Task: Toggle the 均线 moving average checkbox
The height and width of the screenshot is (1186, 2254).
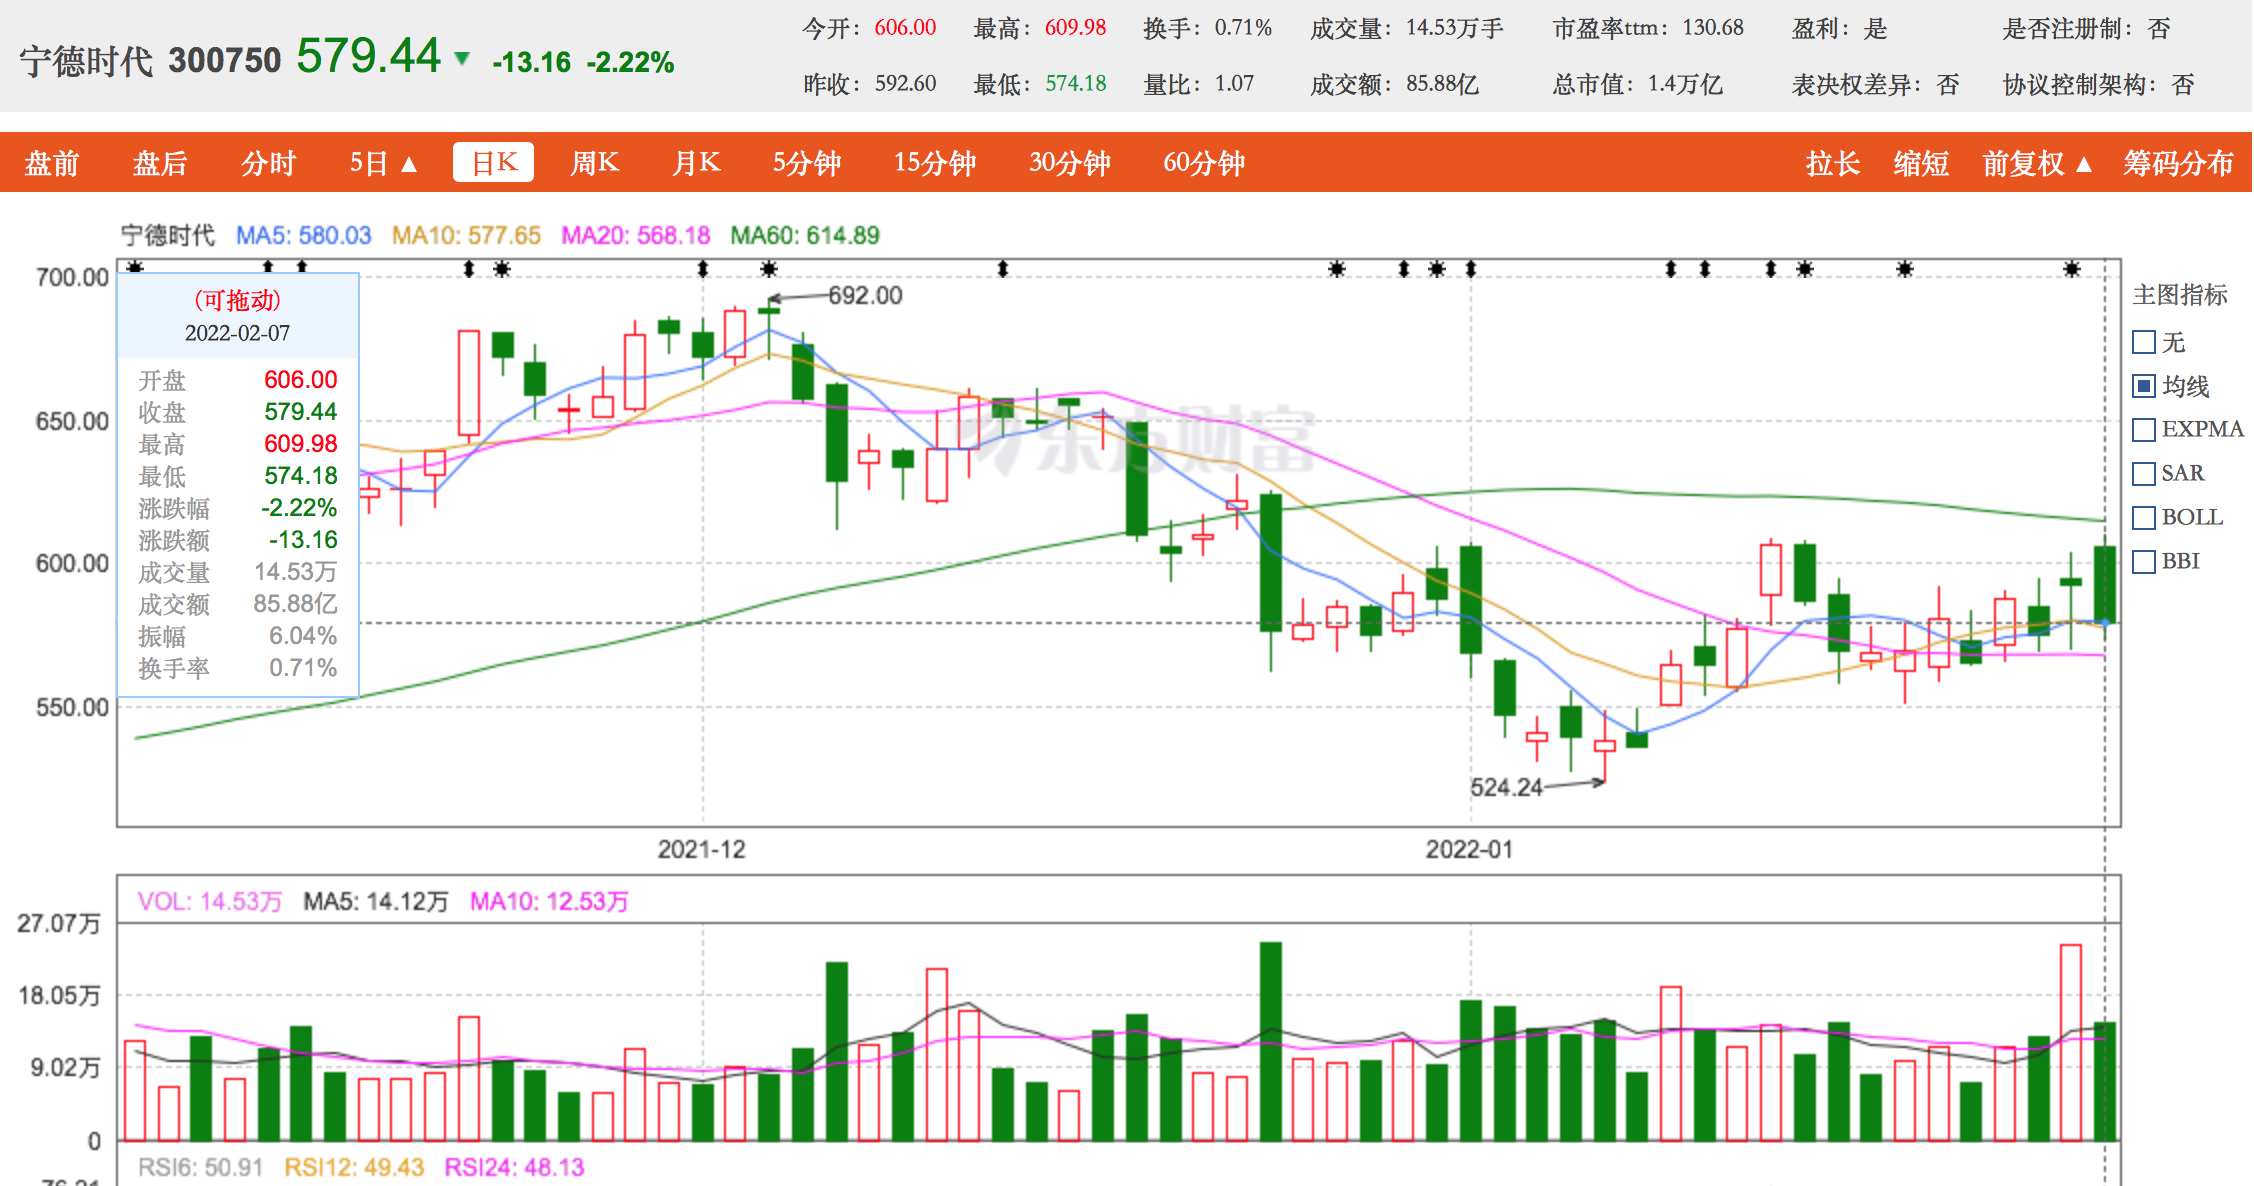Action: 2144,386
